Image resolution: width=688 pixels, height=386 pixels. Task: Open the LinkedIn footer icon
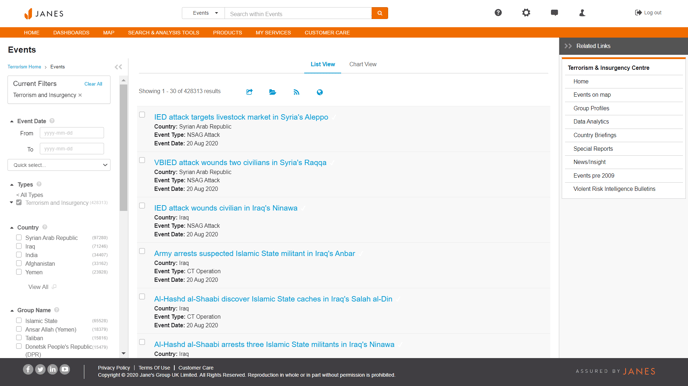[53, 369]
